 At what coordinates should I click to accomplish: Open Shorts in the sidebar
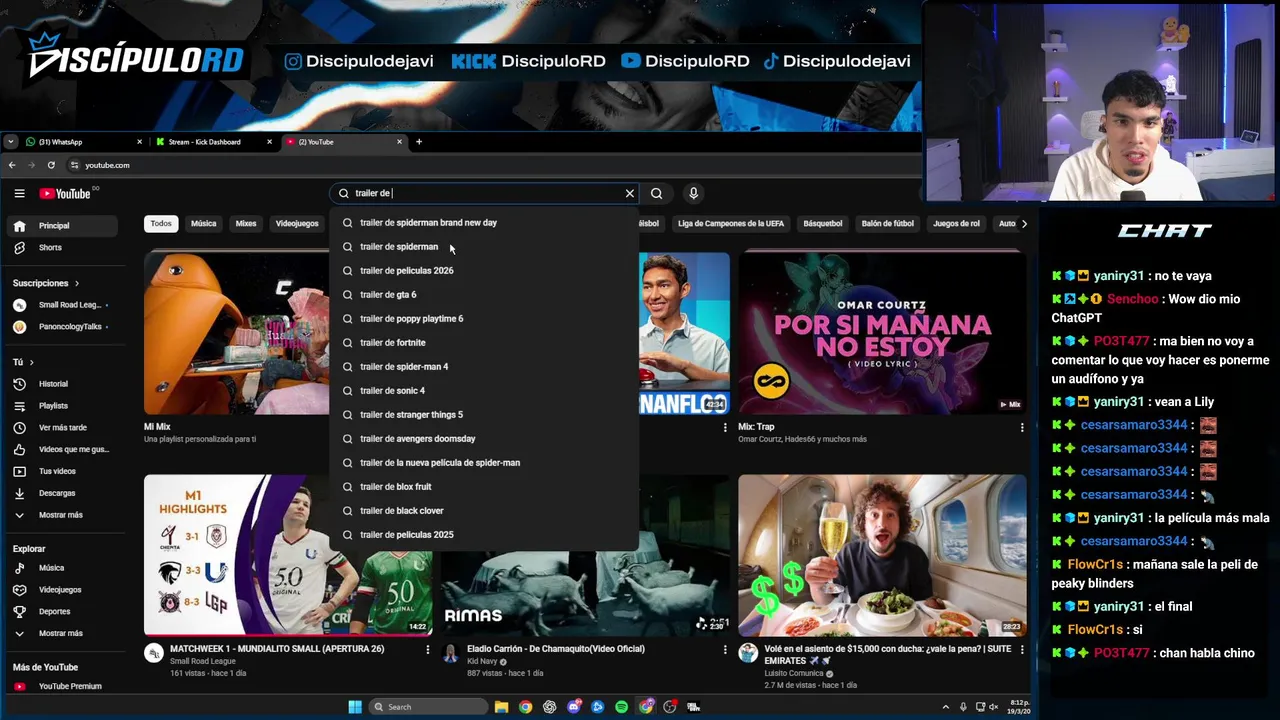[x=64, y=247]
